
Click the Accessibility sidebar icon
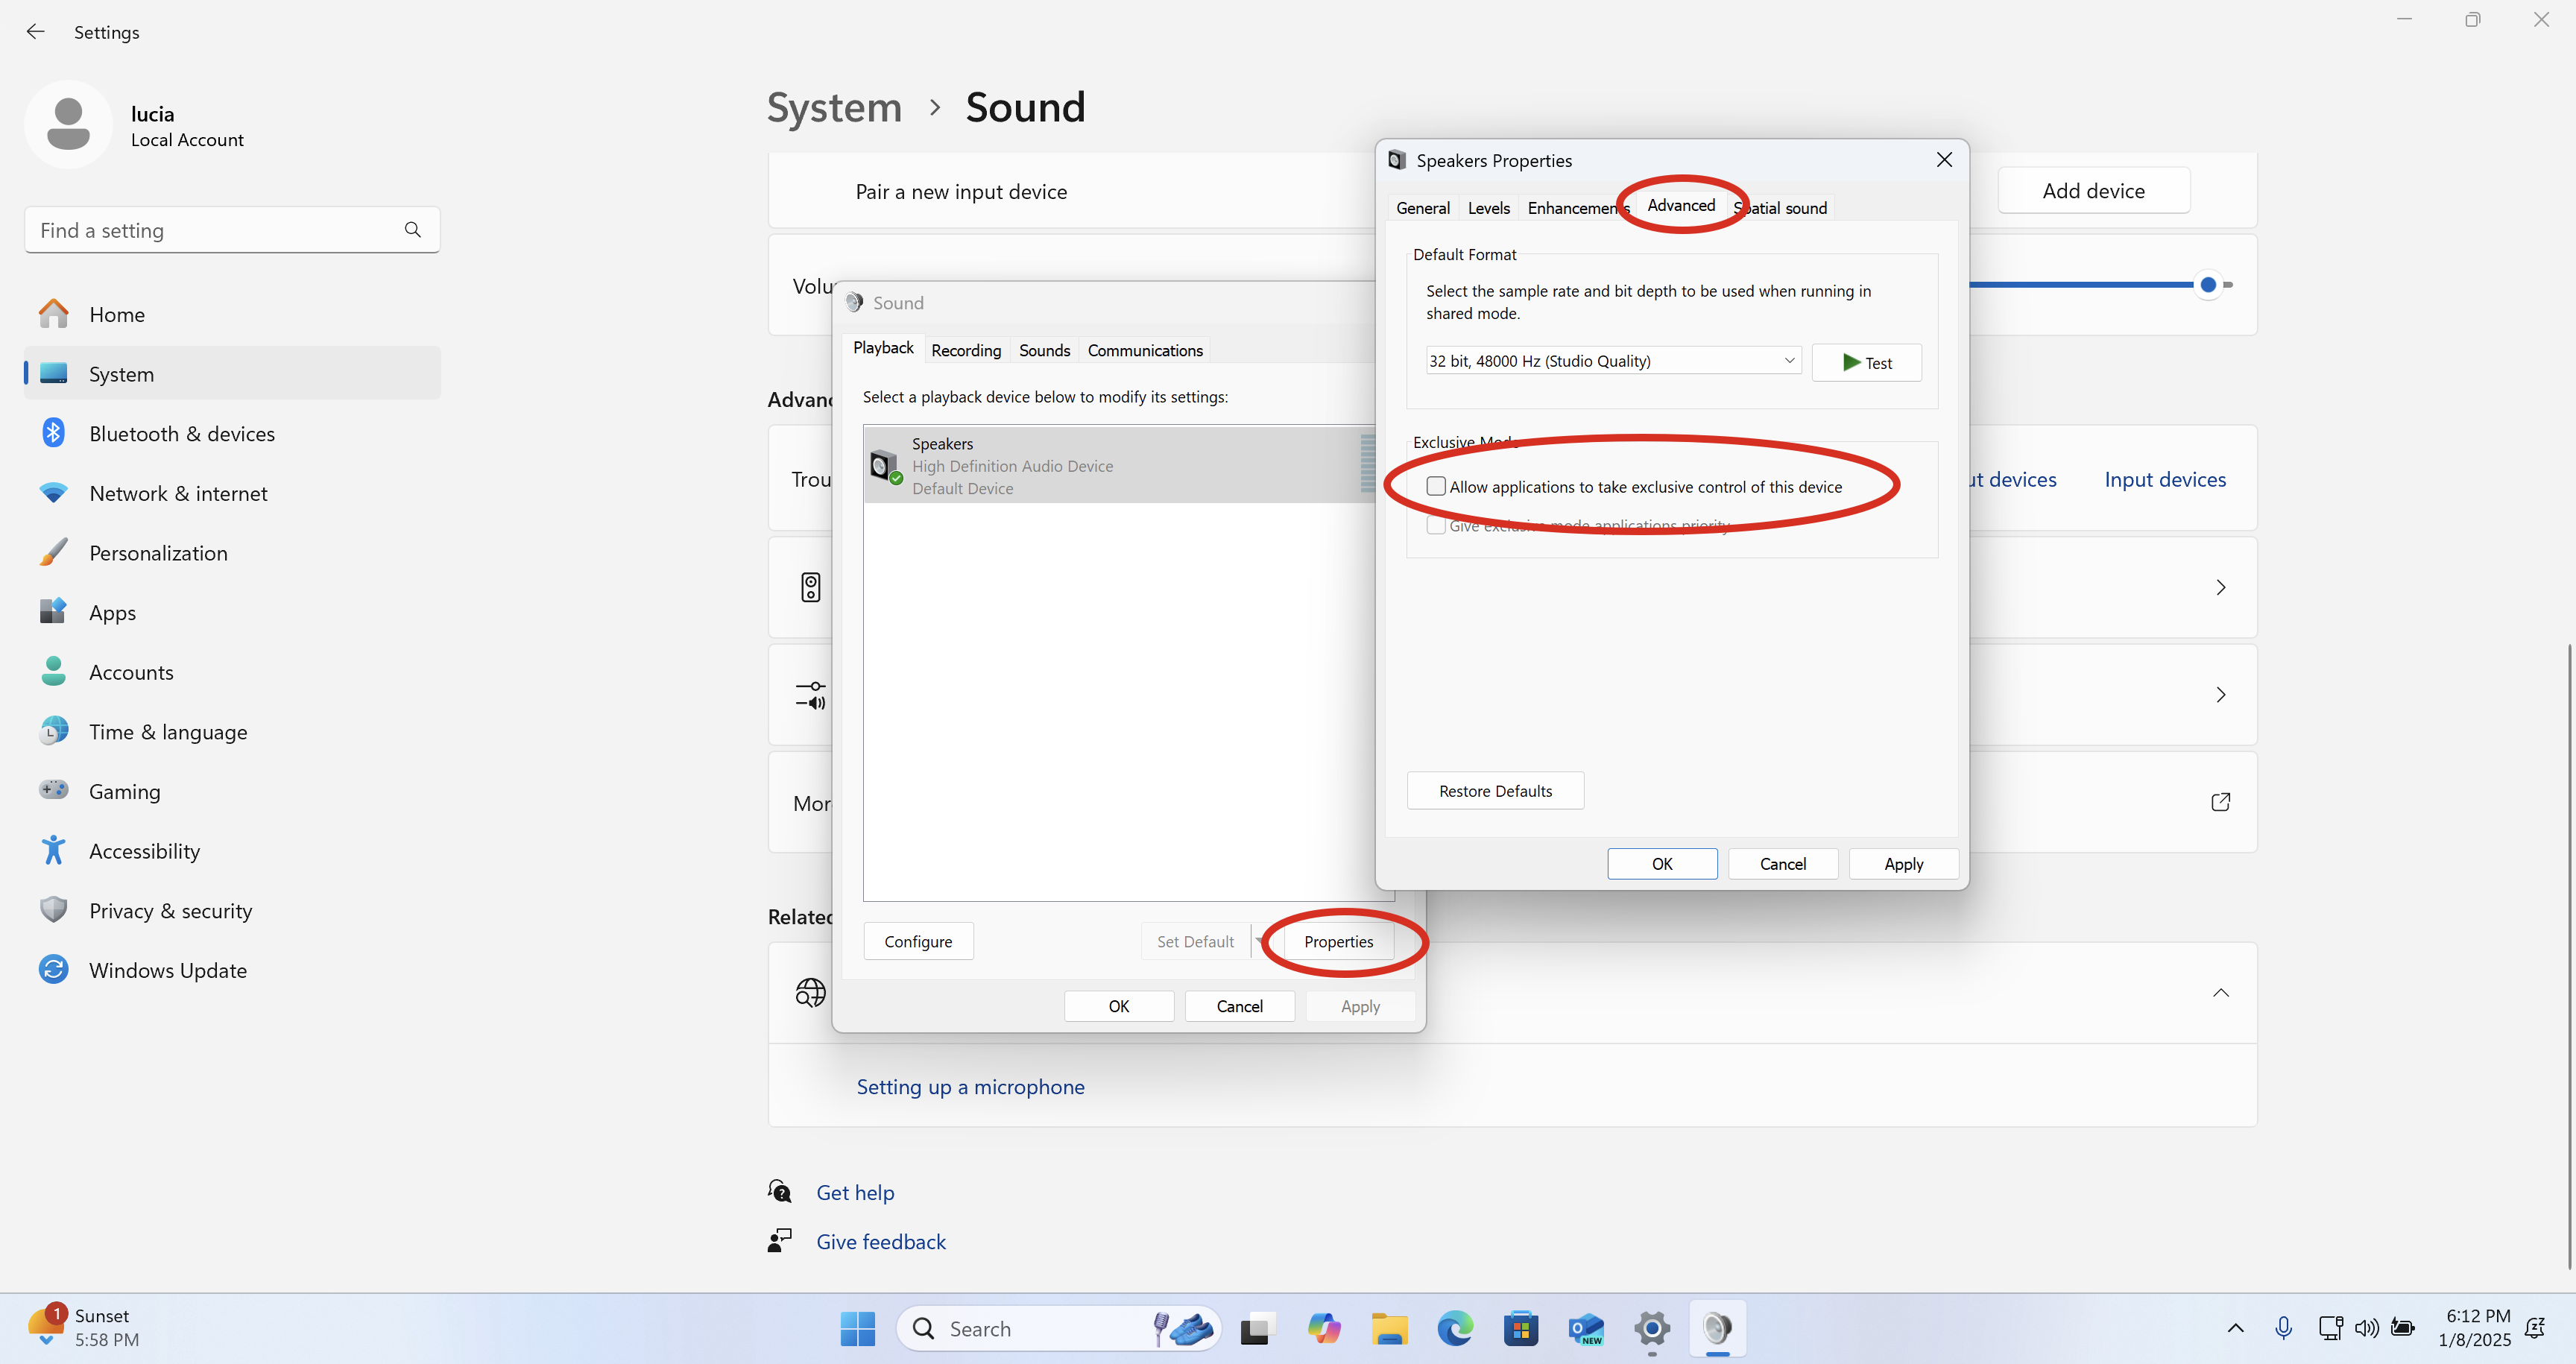(x=53, y=850)
